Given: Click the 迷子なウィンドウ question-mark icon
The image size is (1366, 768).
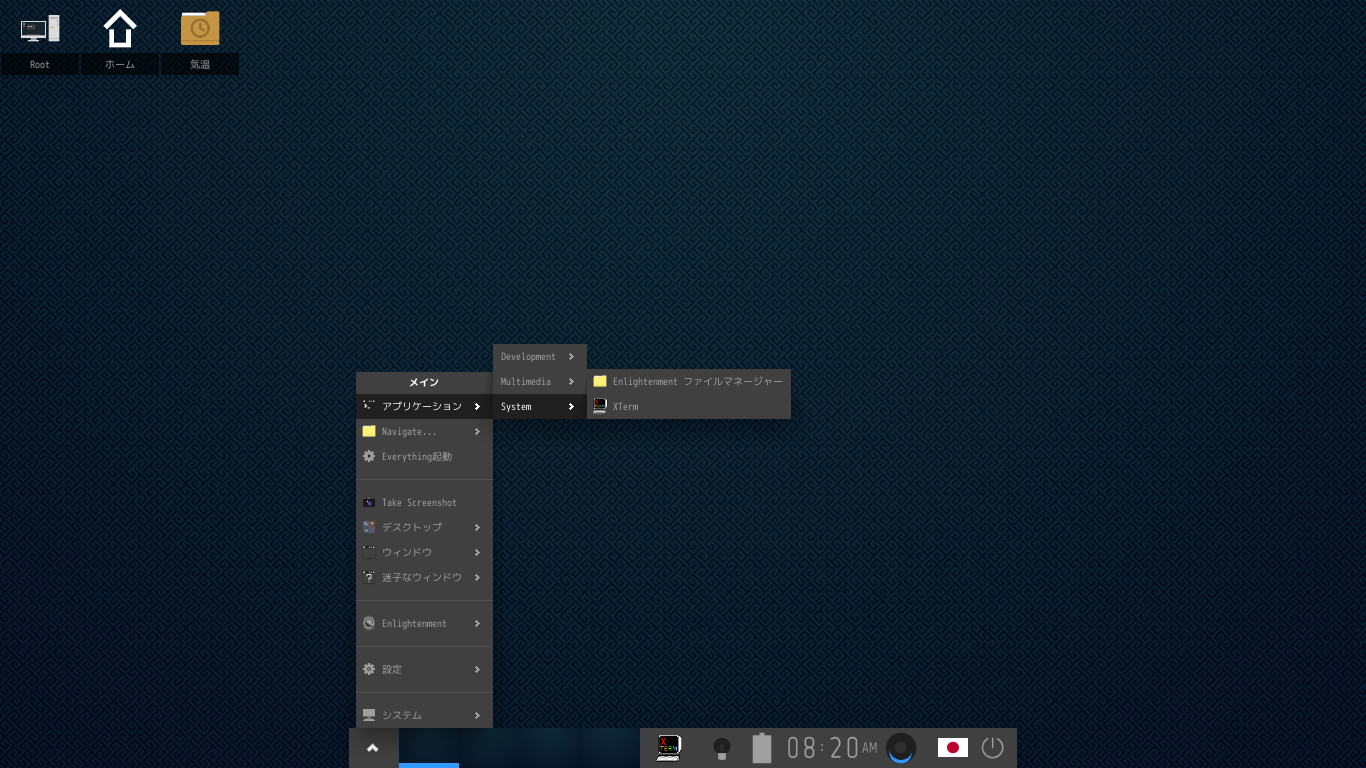Looking at the screenshot, I should pyautogui.click(x=369, y=577).
